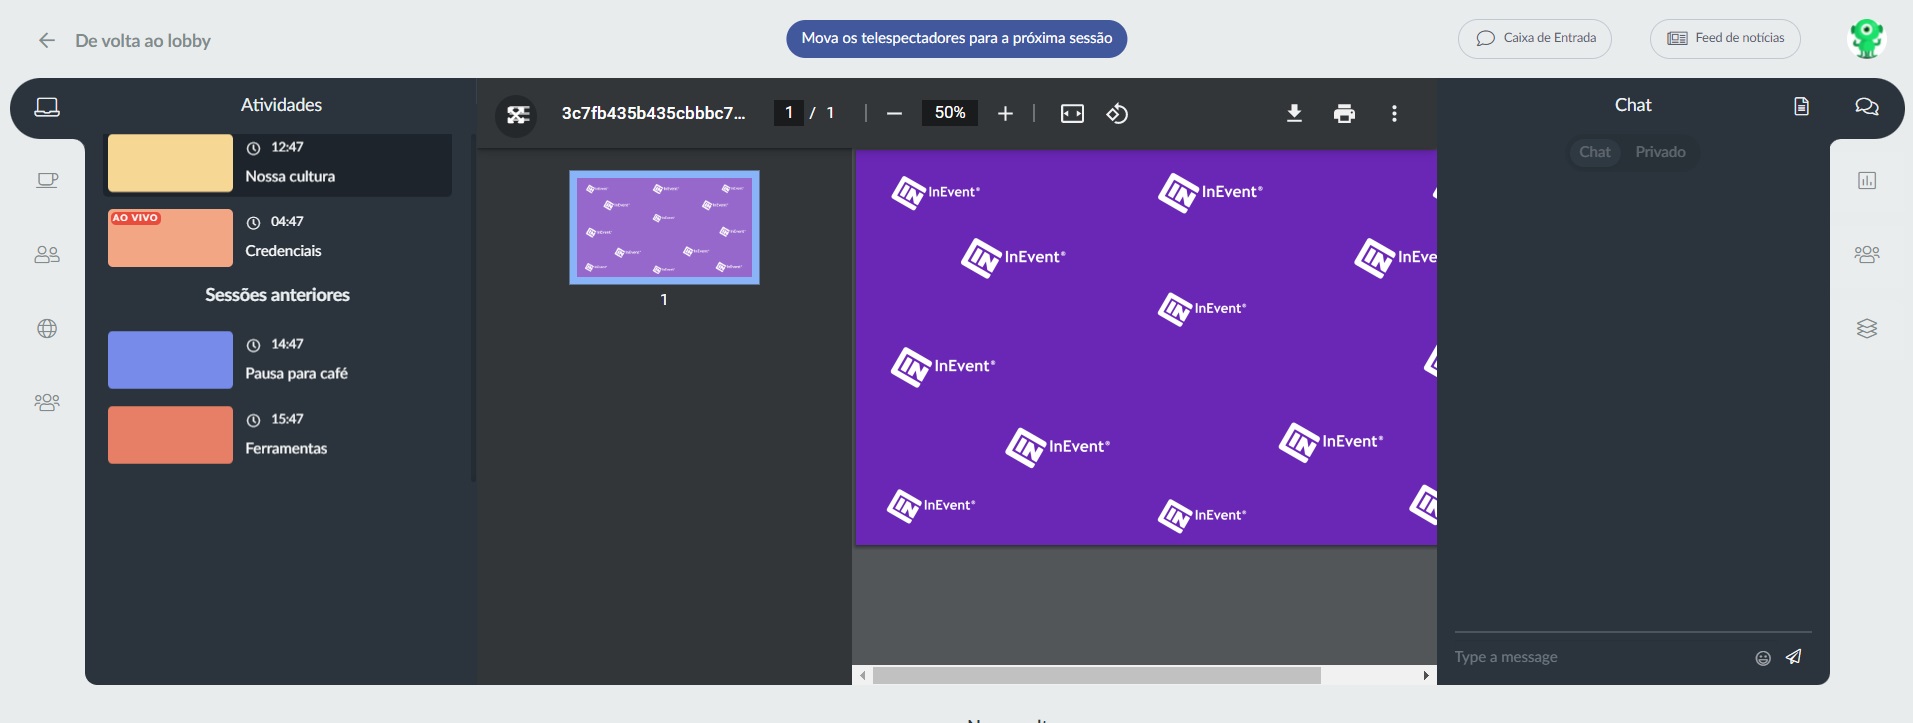This screenshot has height=723, width=1913.
Task: Click the AO VIVO badge
Action: [135, 218]
